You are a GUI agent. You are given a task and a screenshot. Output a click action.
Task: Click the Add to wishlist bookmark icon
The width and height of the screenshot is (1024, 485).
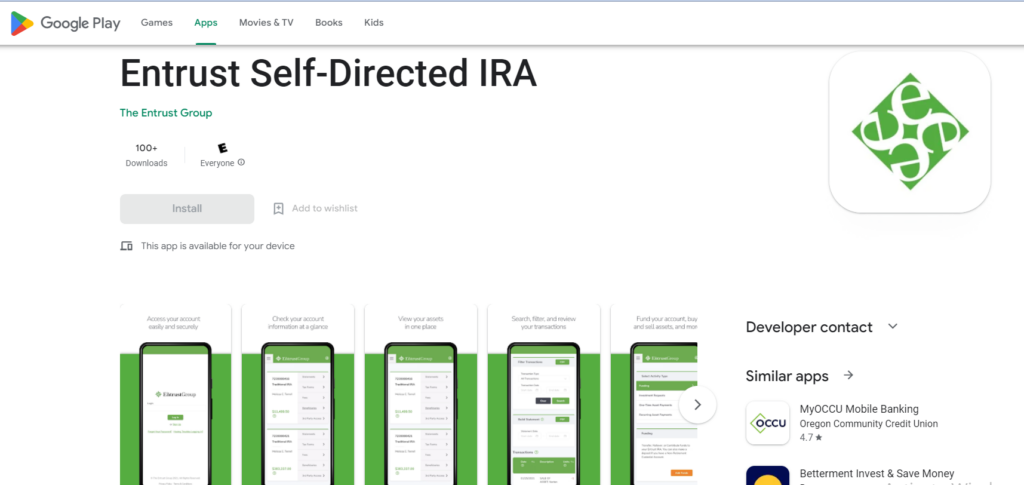click(278, 209)
